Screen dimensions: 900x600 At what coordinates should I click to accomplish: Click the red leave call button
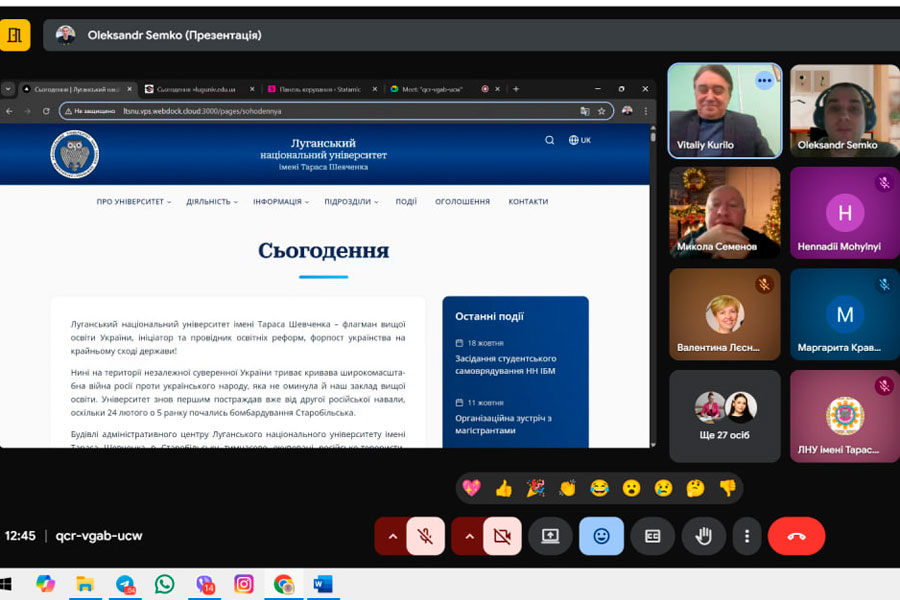(x=796, y=536)
